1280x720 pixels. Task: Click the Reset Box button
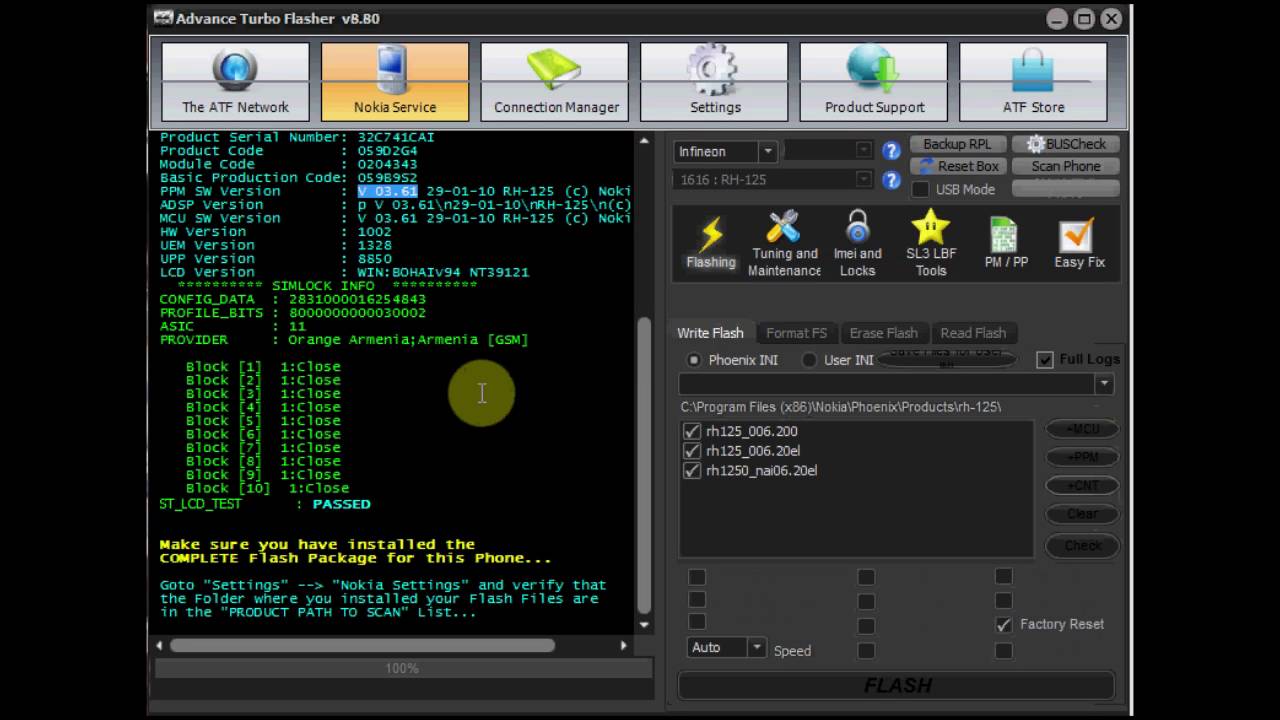point(958,166)
